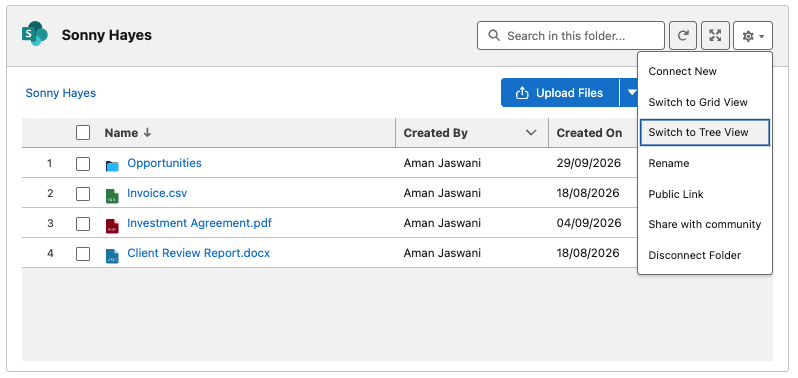
Task: Click the Created On column header
Action: (589, 133)
